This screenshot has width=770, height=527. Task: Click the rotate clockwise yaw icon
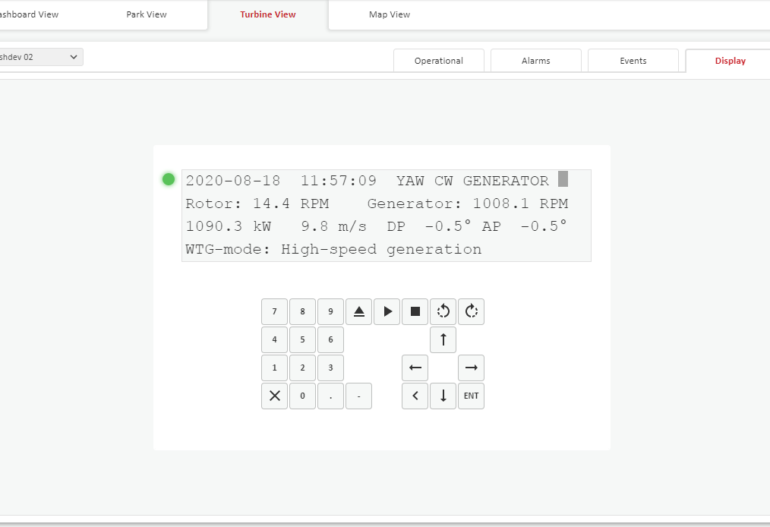[x=471, y=311]
